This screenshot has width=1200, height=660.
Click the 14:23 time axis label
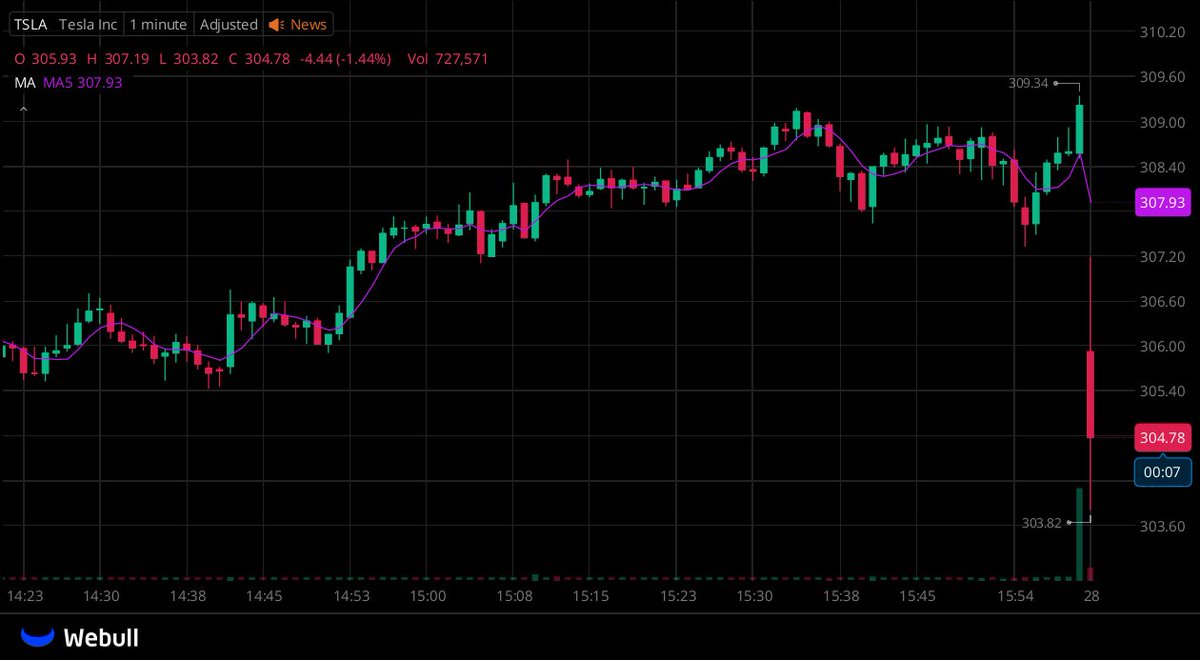click(25, 595)
